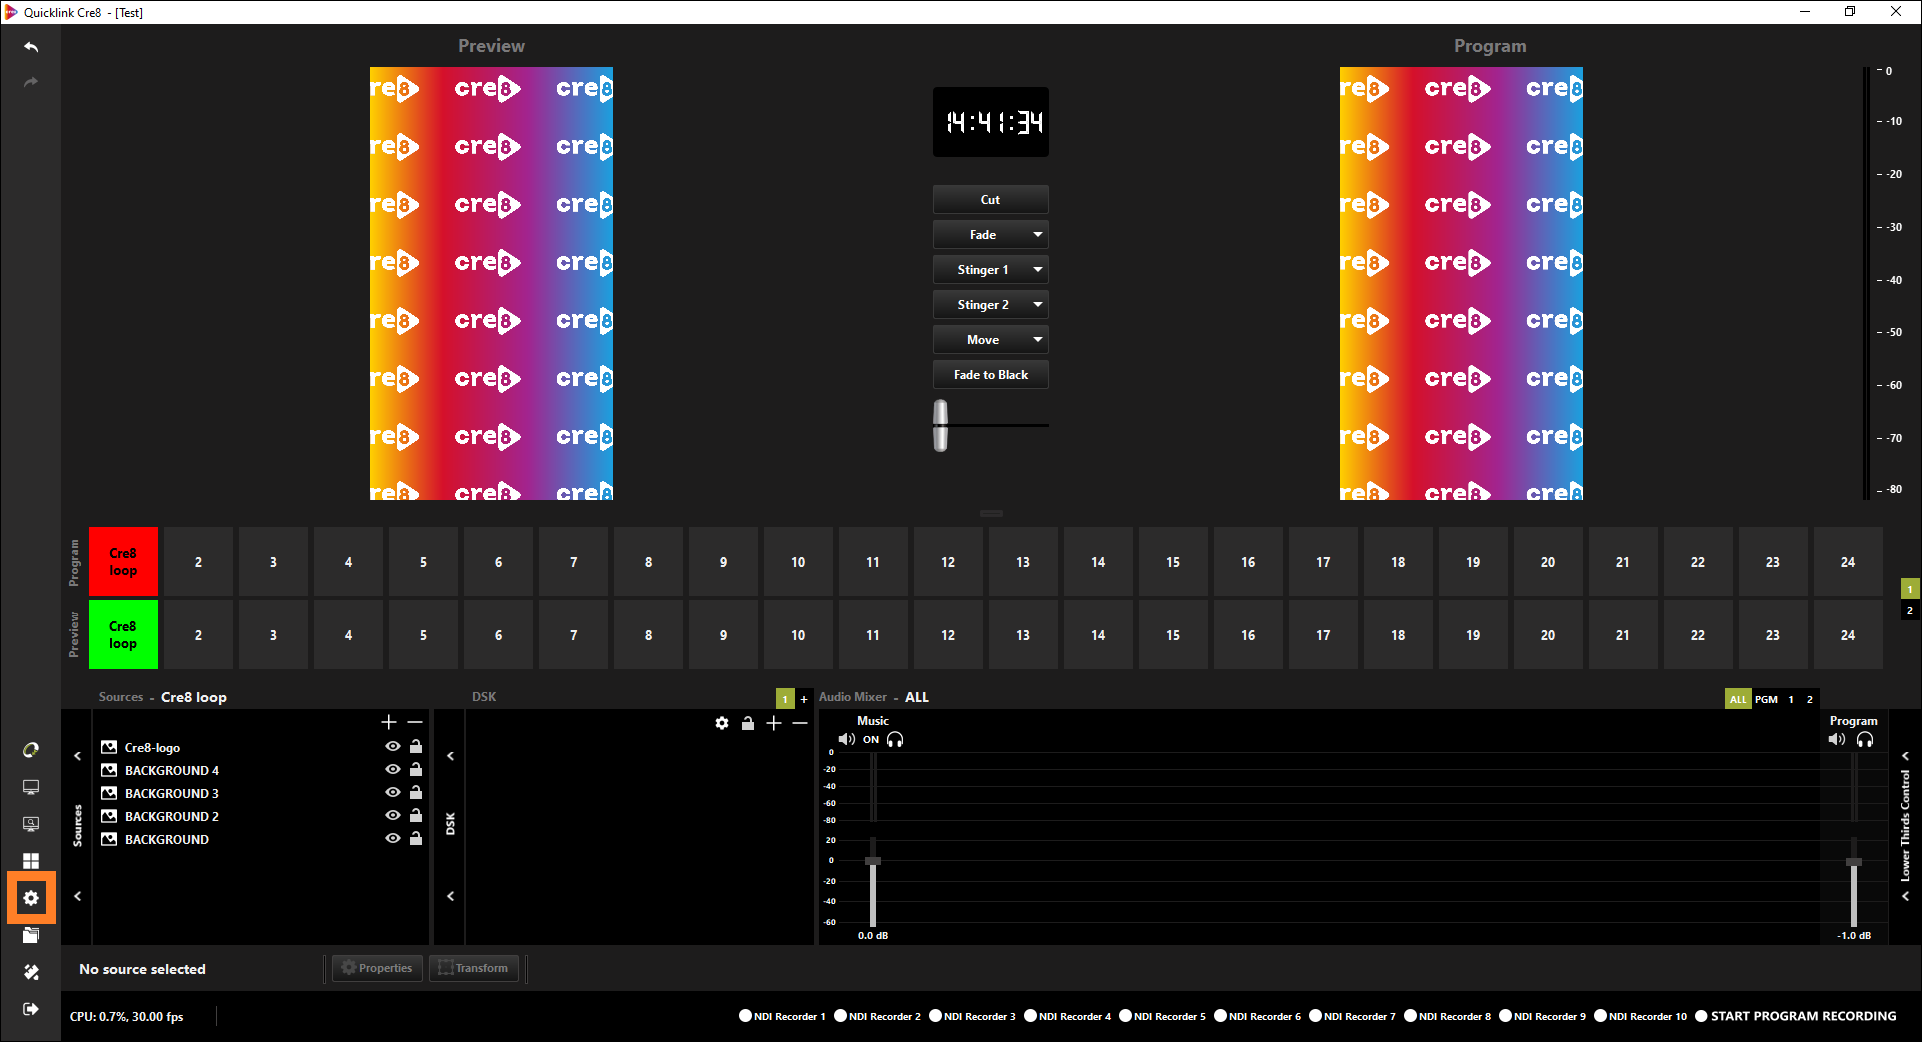This screenshot has width=1922, height=1042.
Task: Switch audio mixer to PGM tab
Action: 1766,699
